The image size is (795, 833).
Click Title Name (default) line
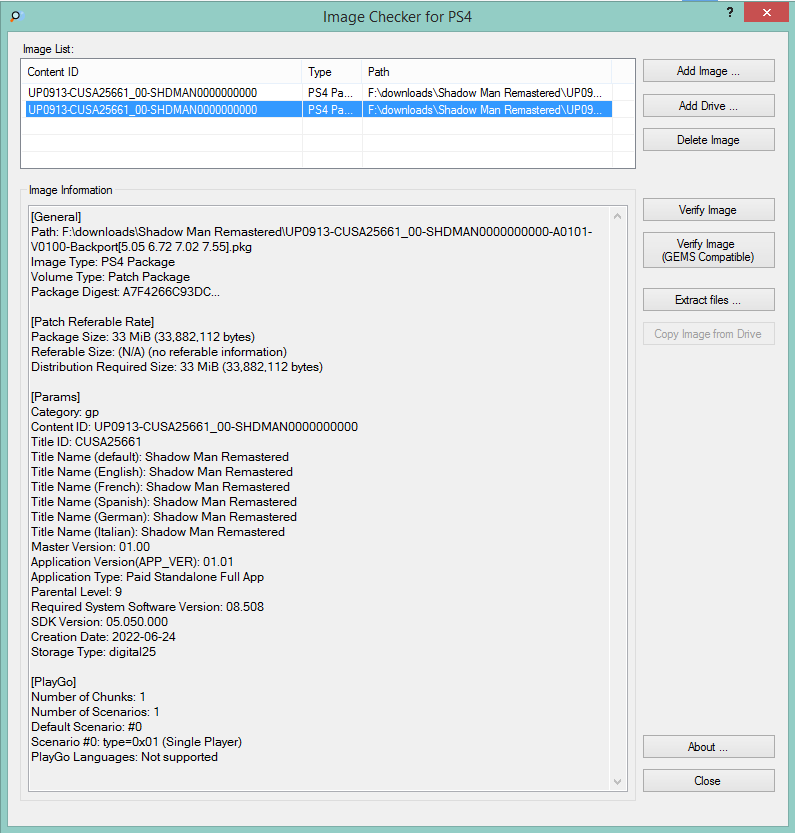click(159, 457)
